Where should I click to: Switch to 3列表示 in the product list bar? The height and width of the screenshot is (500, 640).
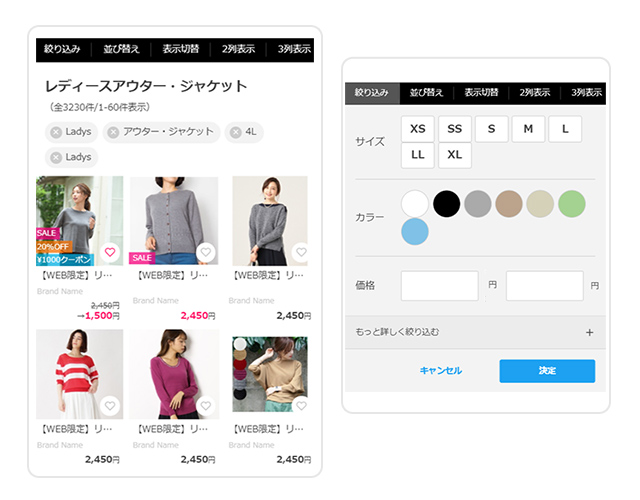coord(293,50)
